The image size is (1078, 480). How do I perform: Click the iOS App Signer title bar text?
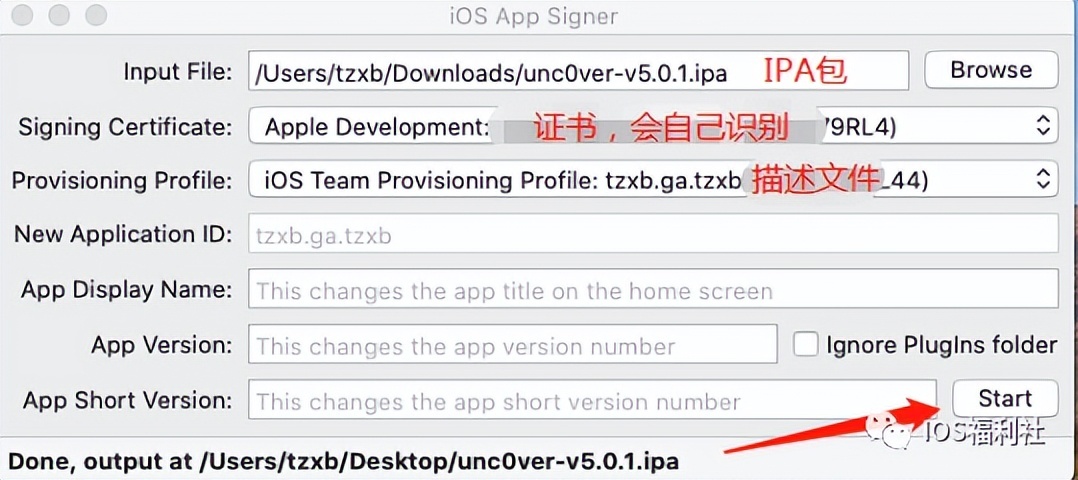click(x=533, y=16)
